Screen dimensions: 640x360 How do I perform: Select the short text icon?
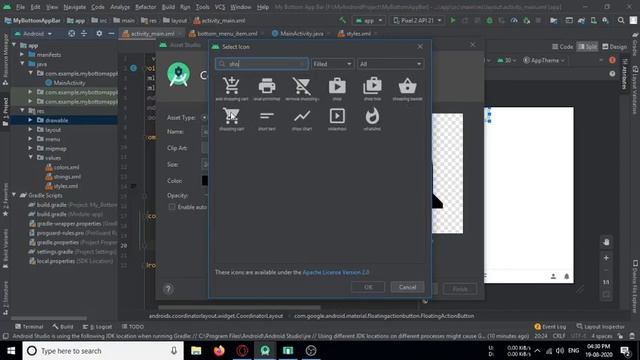(x=267, y=116)
